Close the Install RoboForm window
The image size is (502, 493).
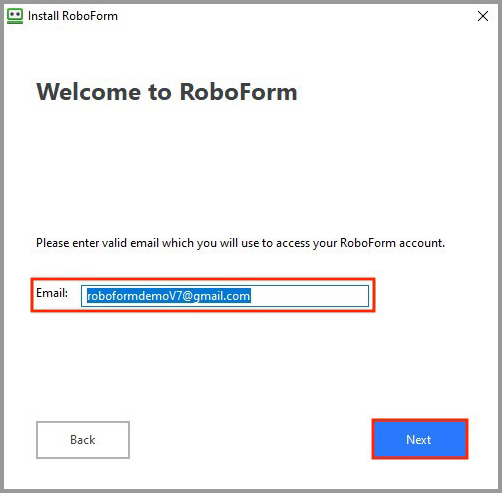483,16
